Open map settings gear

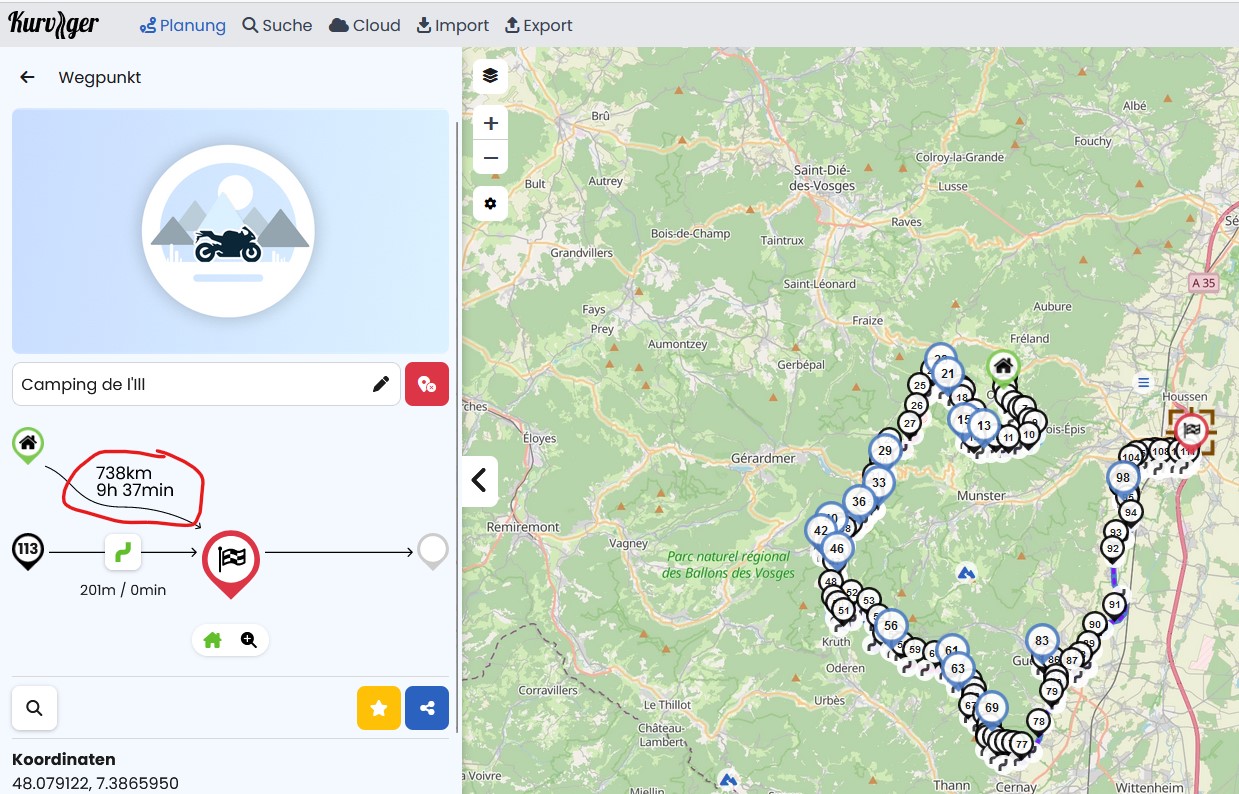(490, 204)
